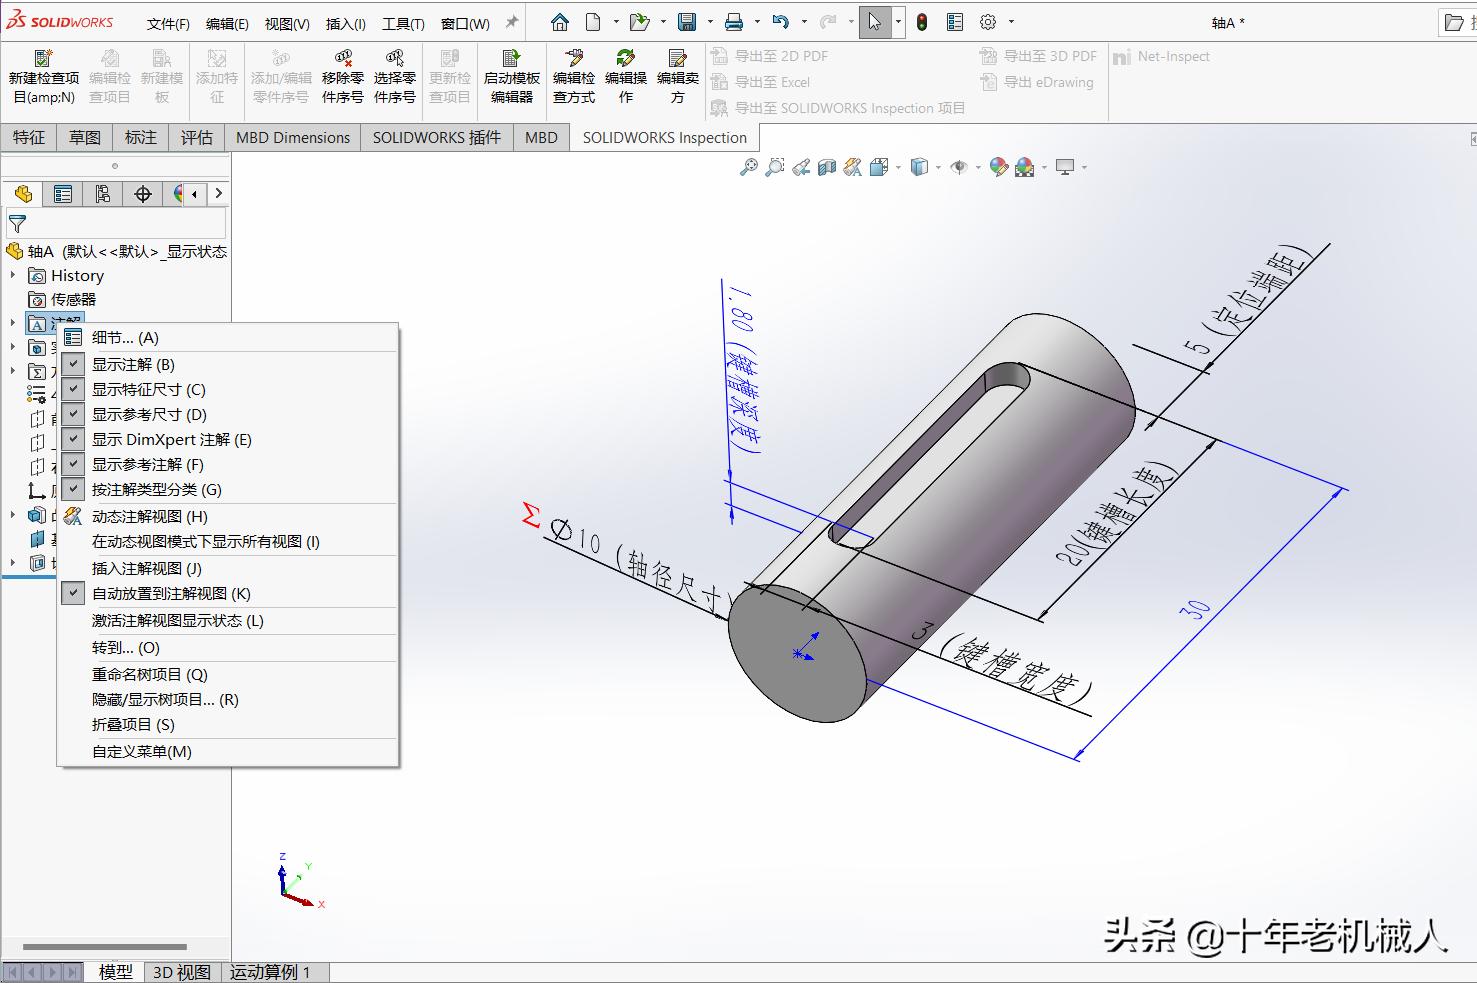Activate the Section View tool icon
The image size is (1477, 983).
coord(826,168)
